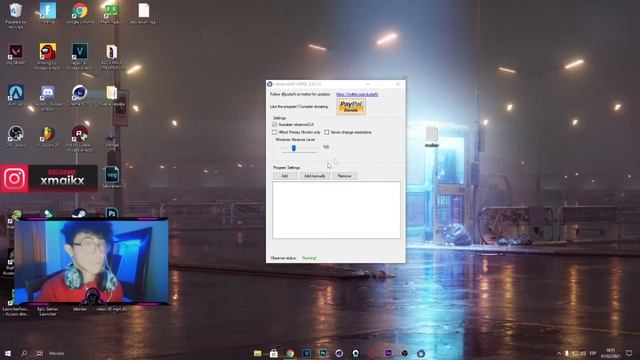Open the Twitter link in vibranceGUI
The image size is (640, 360).
(357, 94)
